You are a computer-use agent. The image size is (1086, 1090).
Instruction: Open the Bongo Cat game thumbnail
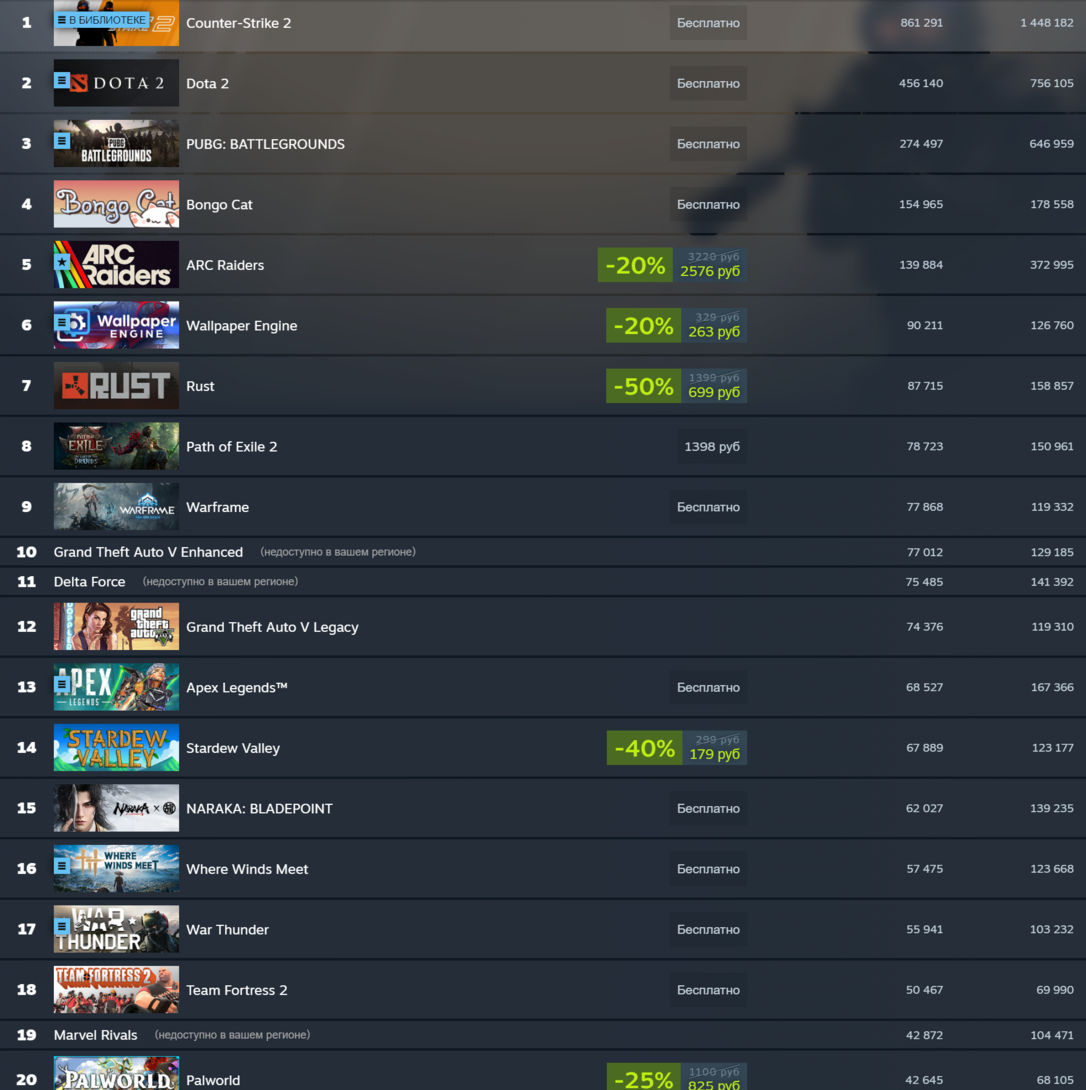click(116, 204)
